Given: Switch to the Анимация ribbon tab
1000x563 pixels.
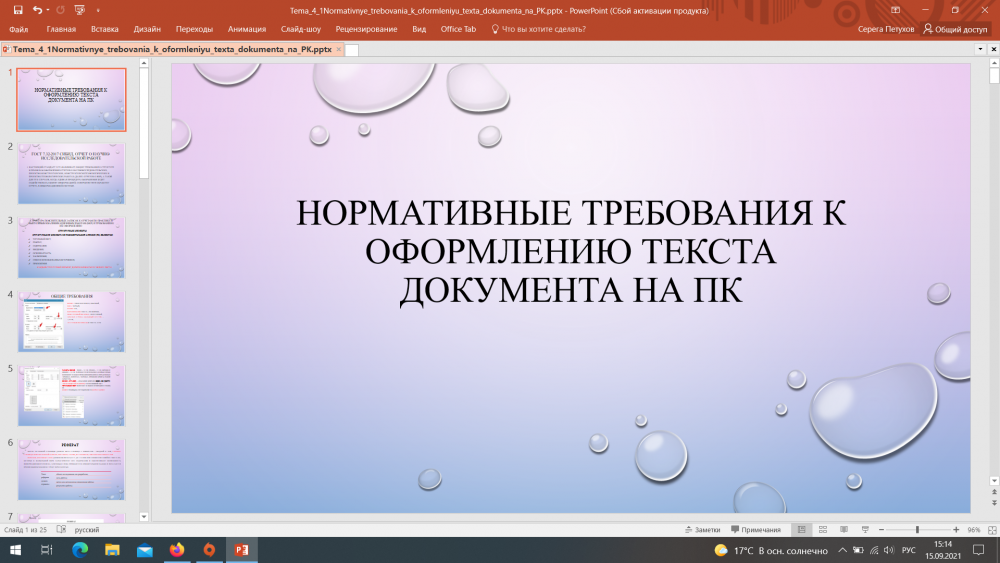Looking at the screenshot, I should 247,29.
